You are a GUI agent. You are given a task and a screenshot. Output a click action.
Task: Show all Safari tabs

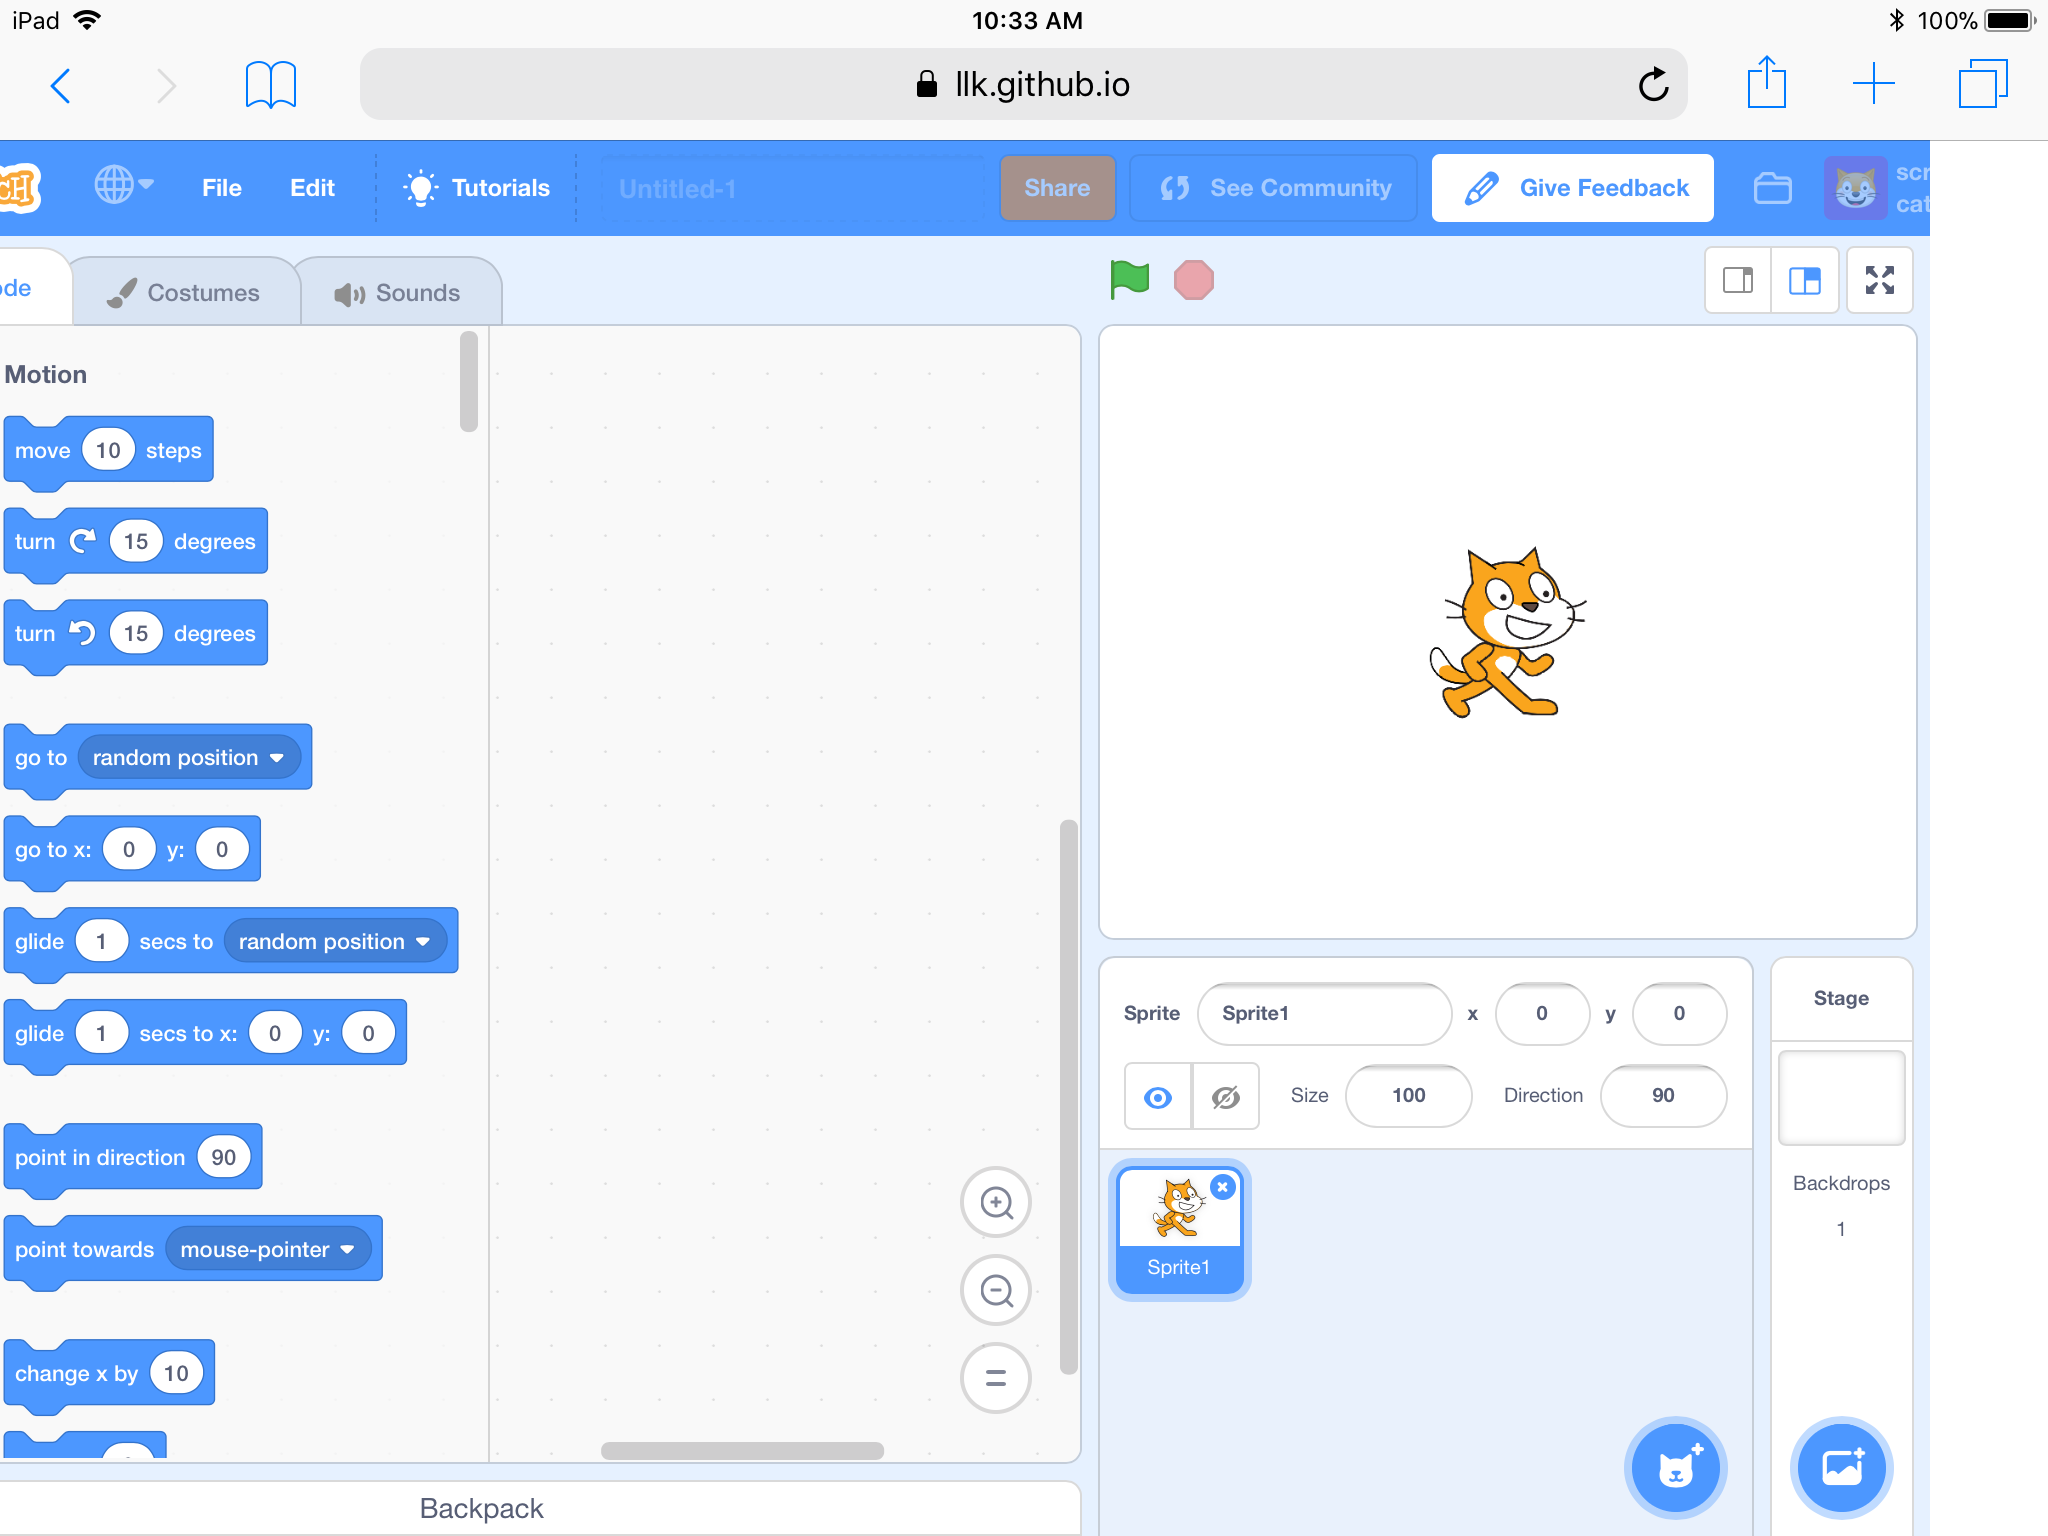coord(1983,84)
